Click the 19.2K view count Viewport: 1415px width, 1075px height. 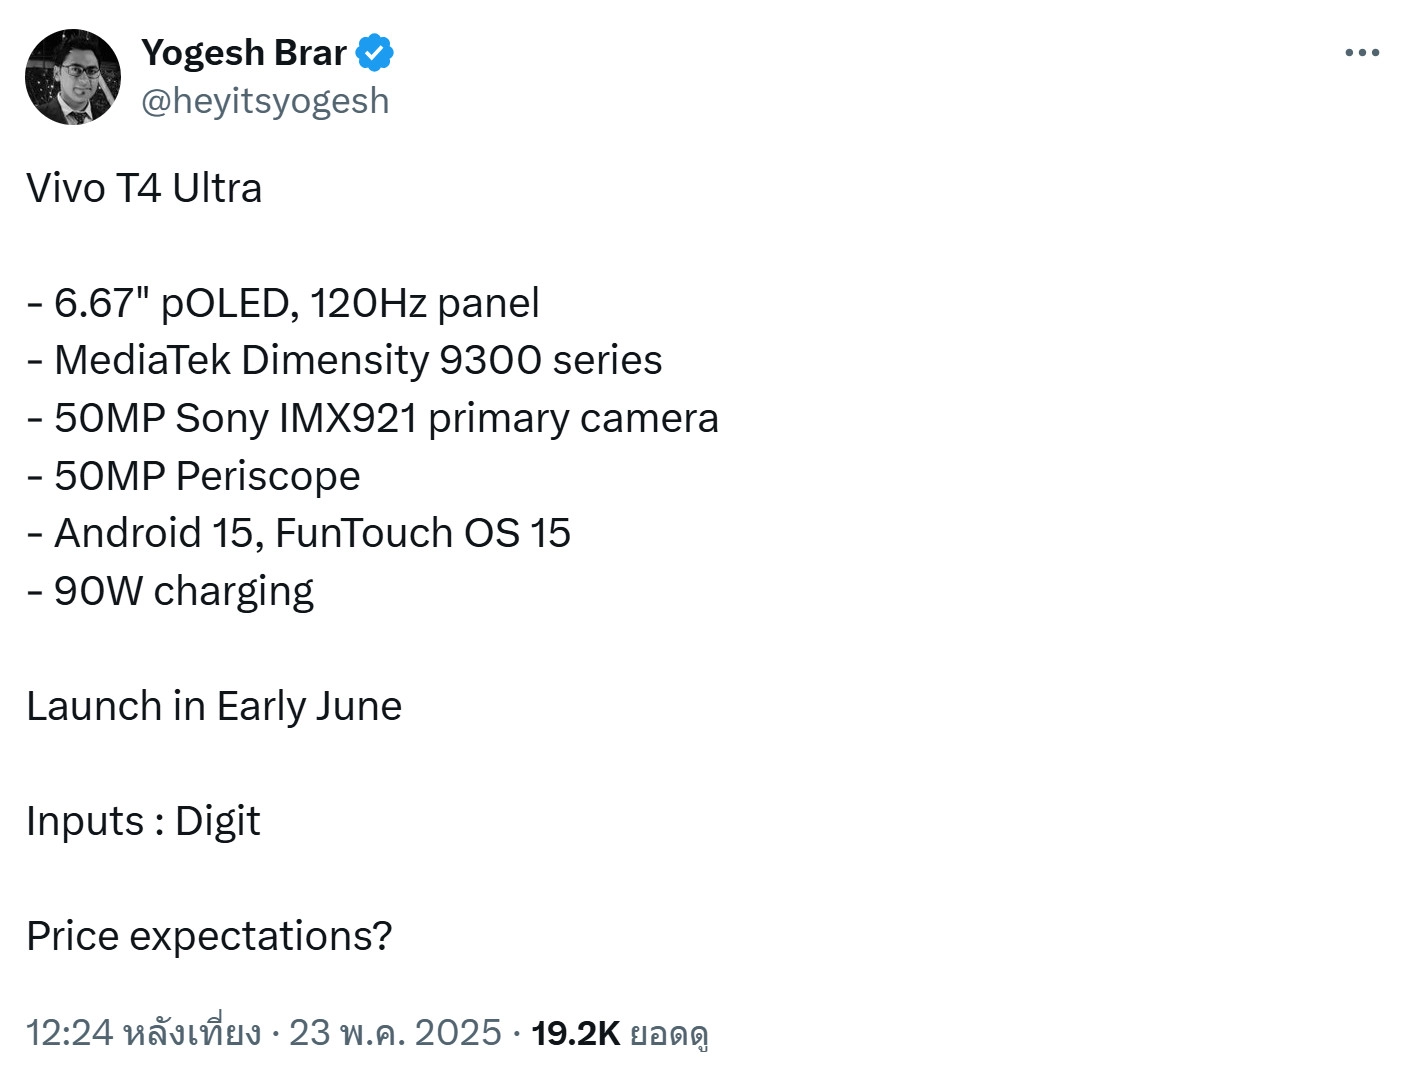[575, 1033]
